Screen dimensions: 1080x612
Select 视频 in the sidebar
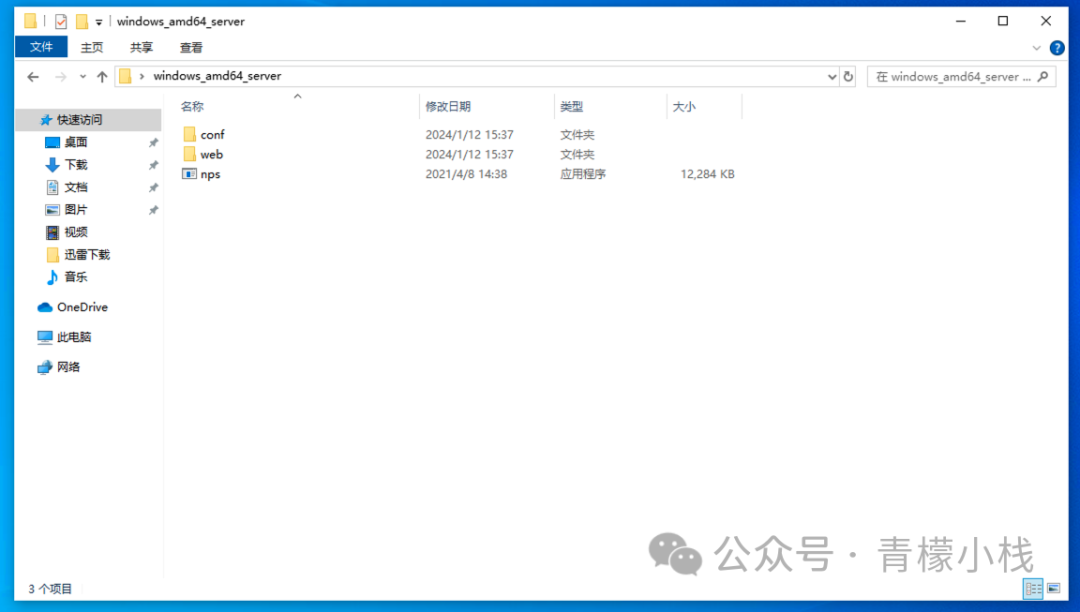tap(76, 232)
